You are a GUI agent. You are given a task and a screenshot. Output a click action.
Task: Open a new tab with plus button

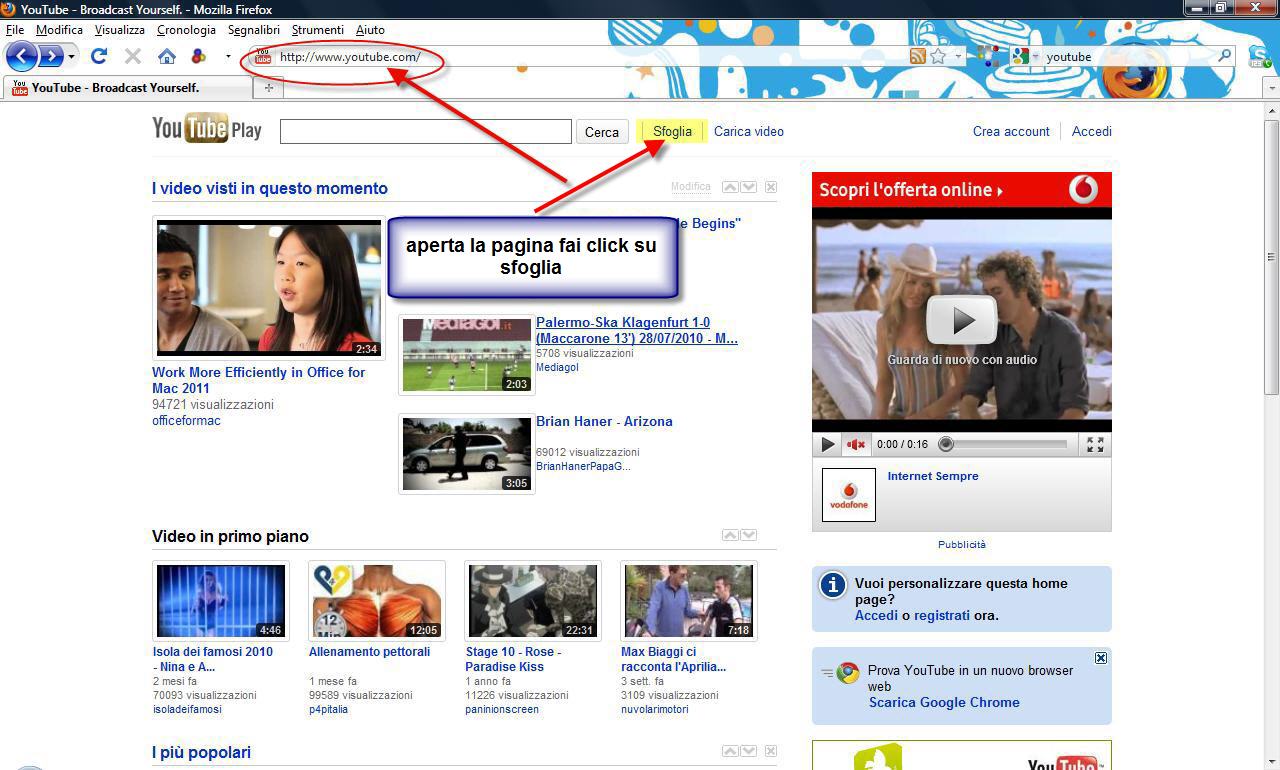click(x=268, y=88)
